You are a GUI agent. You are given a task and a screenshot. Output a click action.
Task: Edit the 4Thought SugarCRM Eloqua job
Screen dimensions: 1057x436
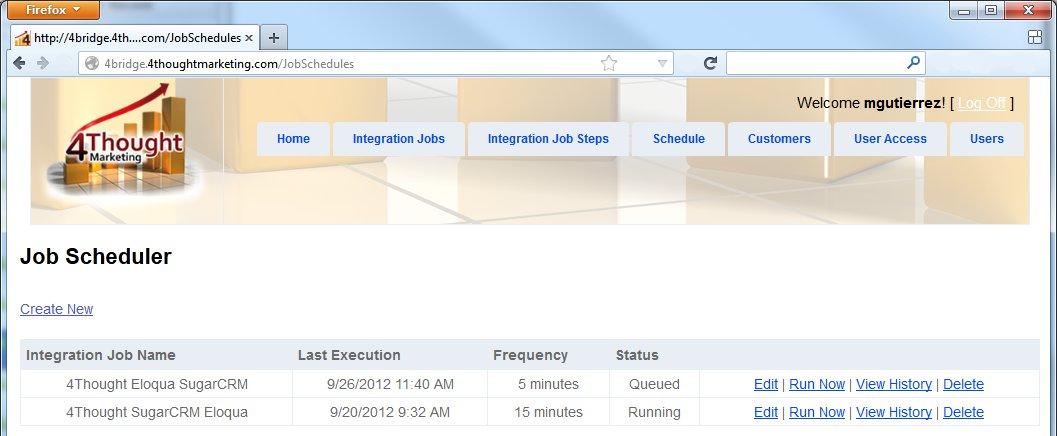pos(766,412)
